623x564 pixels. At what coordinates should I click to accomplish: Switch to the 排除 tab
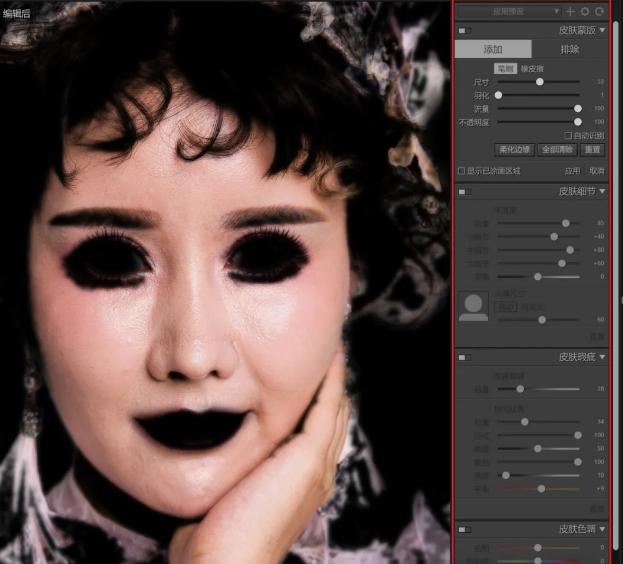570,49
